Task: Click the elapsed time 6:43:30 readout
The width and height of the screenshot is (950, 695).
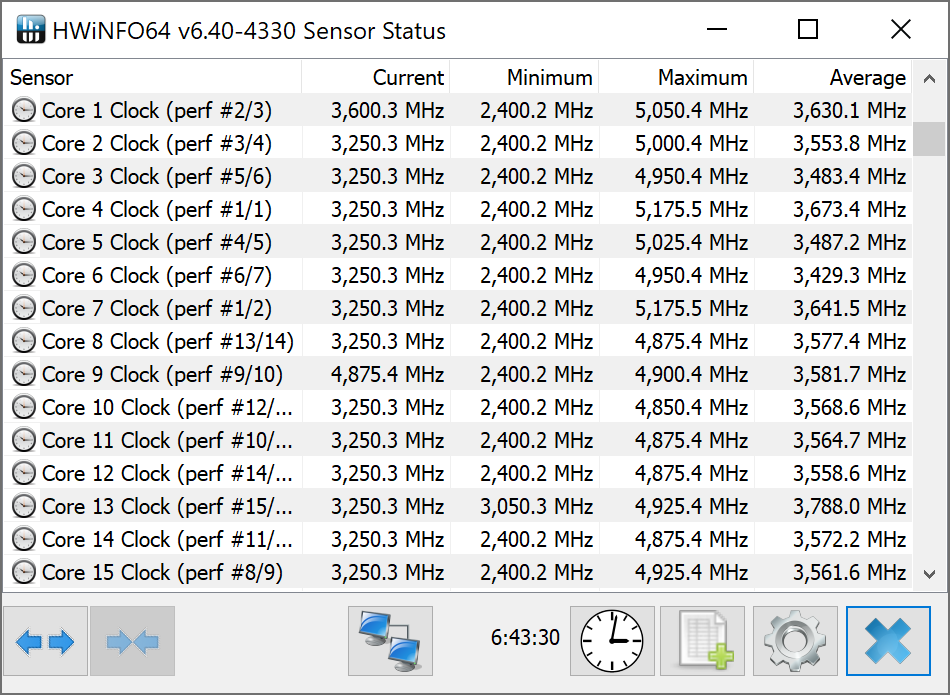Action: [x=525, y=637]
